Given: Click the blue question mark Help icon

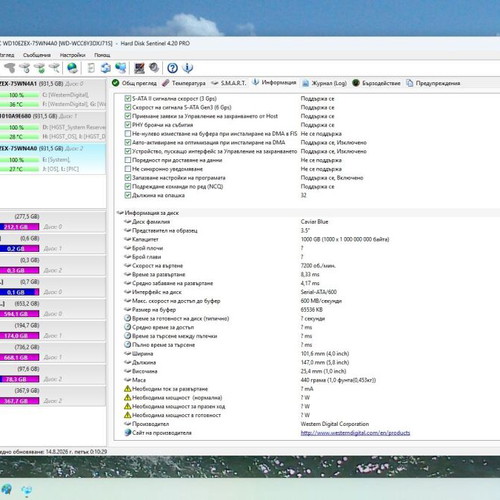Looking at the screenshot, I should (x=172, y=68).
